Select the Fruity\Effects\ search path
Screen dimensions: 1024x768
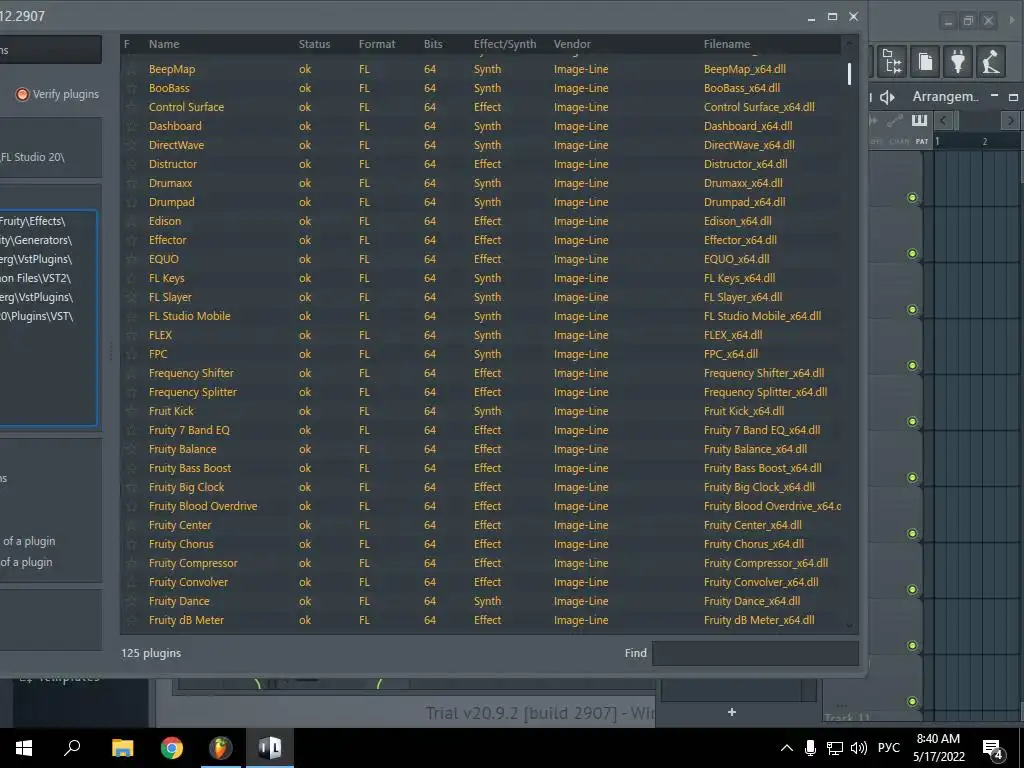tap(33, 221)
